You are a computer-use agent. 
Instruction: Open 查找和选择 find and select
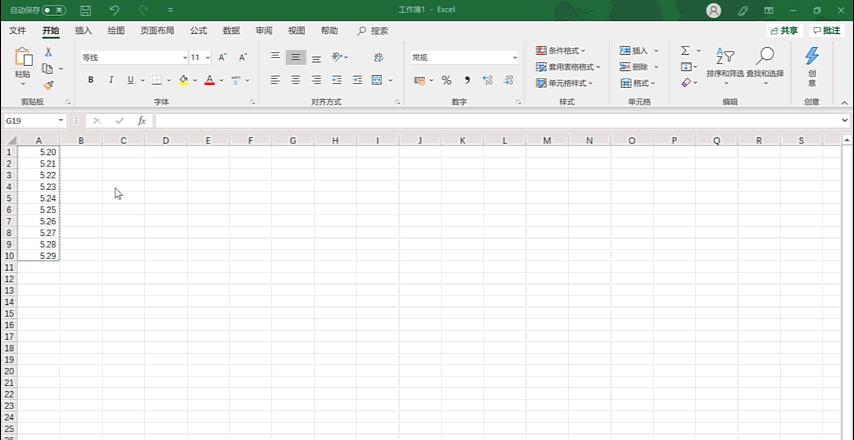pos(765,66)
